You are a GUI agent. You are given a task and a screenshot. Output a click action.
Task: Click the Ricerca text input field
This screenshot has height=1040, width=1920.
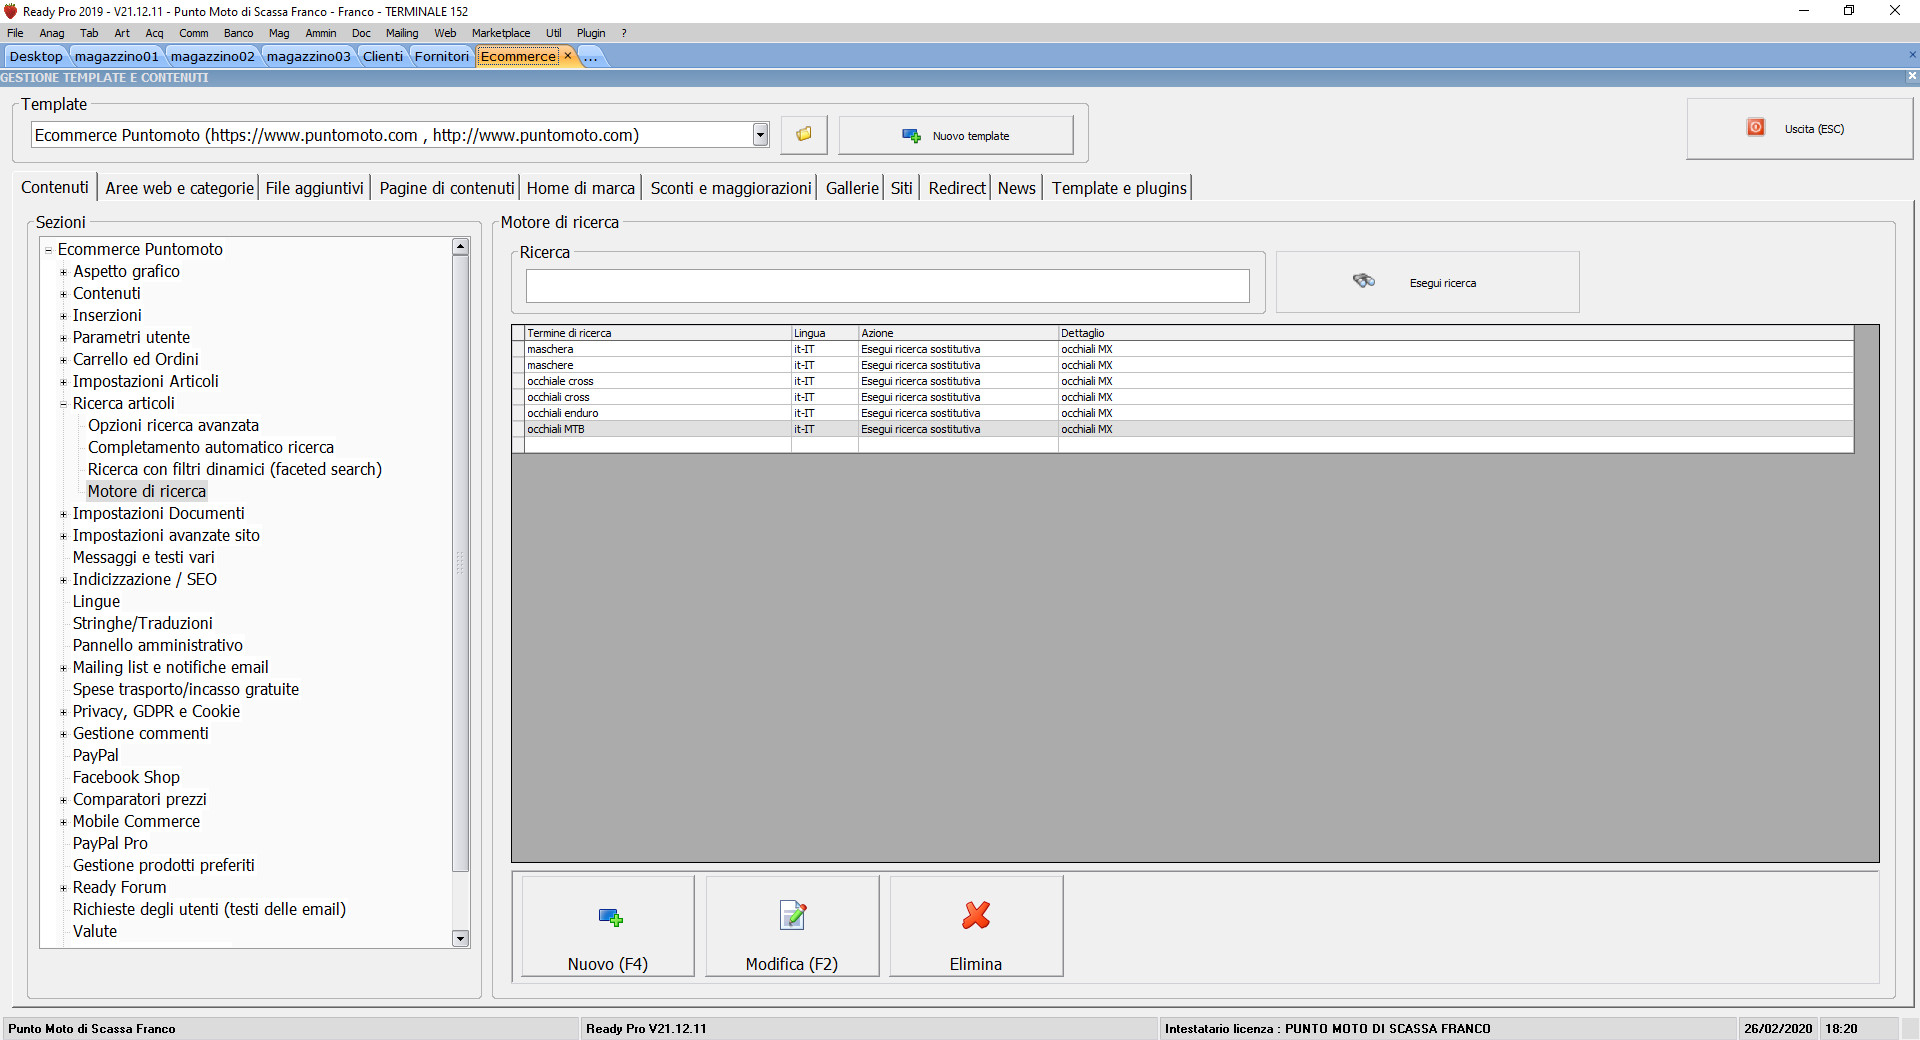pos(887,285)
